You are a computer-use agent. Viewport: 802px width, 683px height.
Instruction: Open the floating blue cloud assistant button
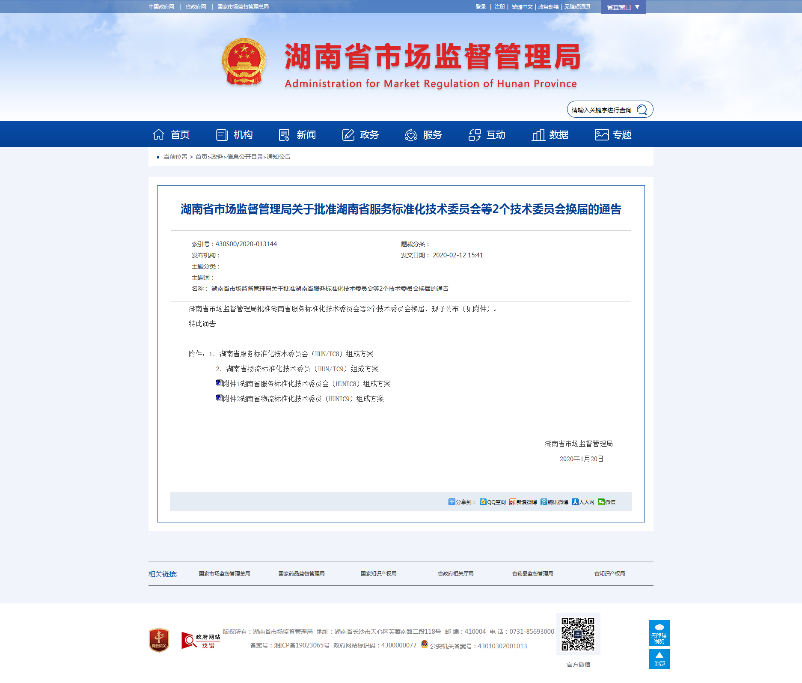[659, 632]
